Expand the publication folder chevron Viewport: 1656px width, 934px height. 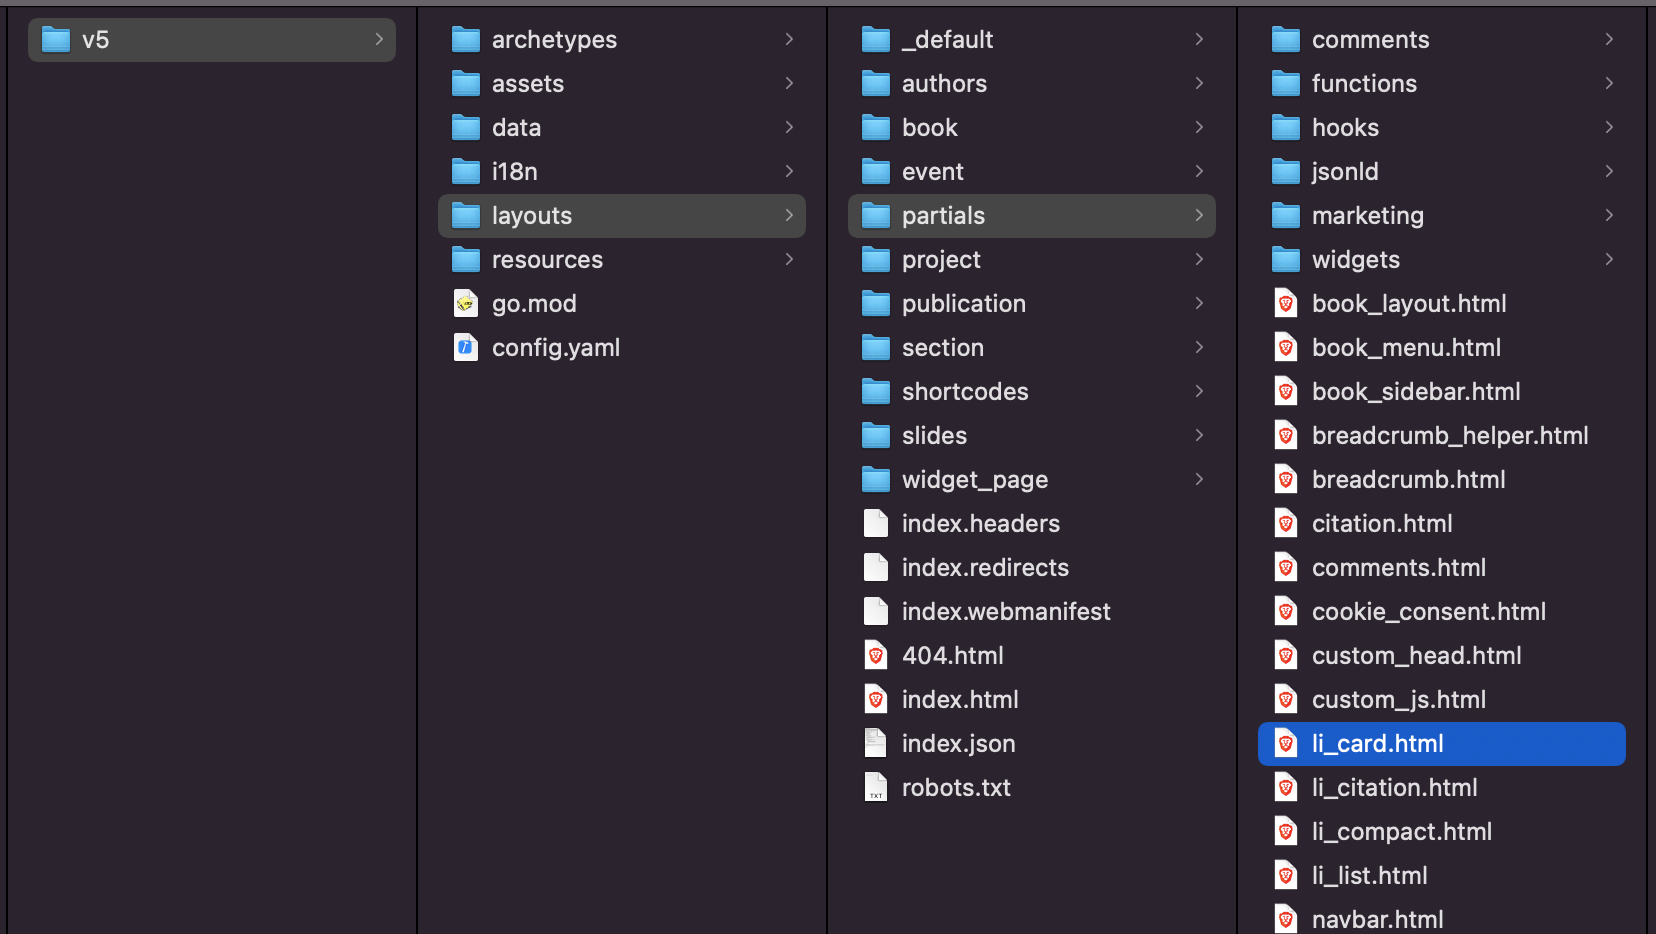pyautogui.click(x=1199, y=303)
